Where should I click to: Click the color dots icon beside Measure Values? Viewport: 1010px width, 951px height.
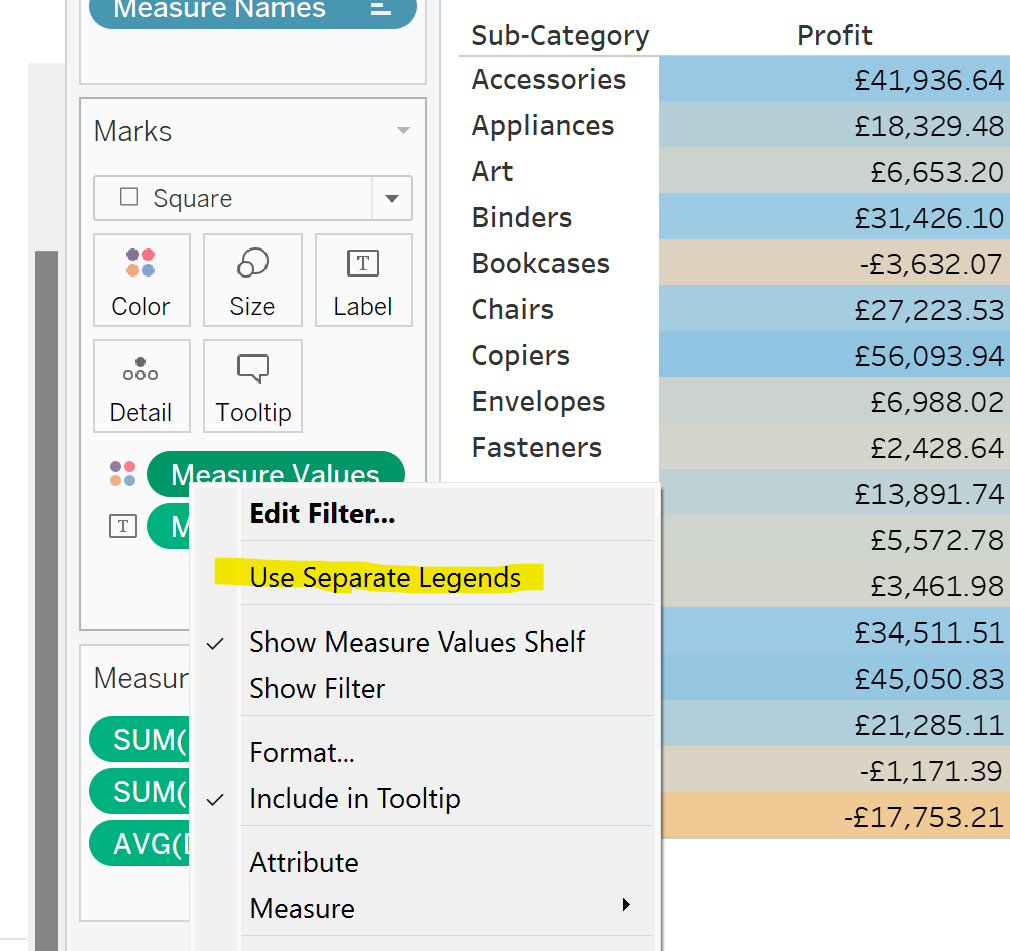(123, 474)
